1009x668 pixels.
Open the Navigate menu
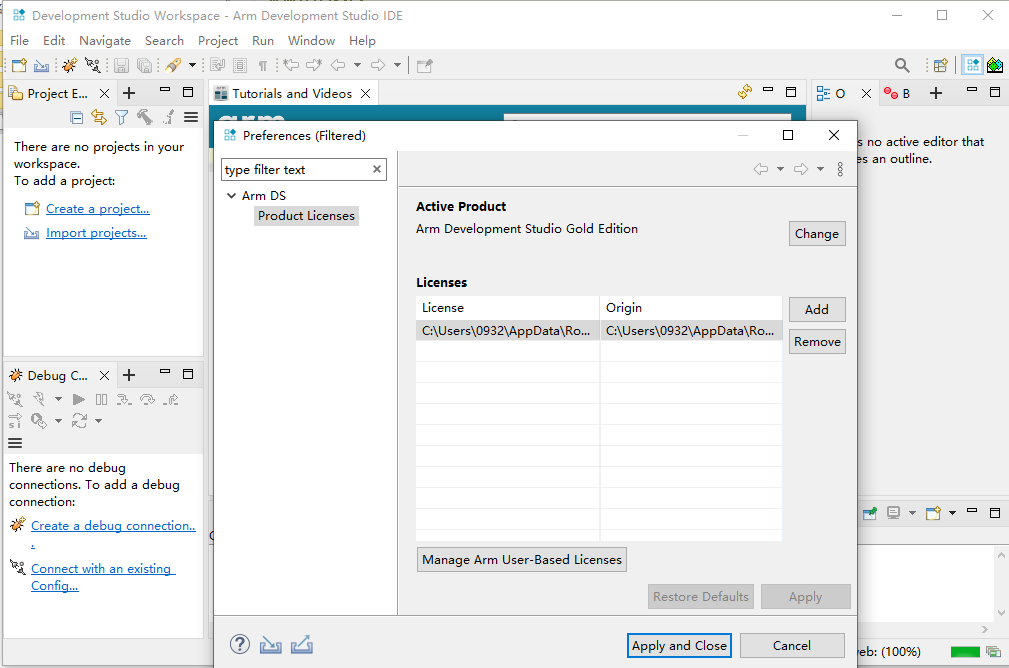(105, 41)
